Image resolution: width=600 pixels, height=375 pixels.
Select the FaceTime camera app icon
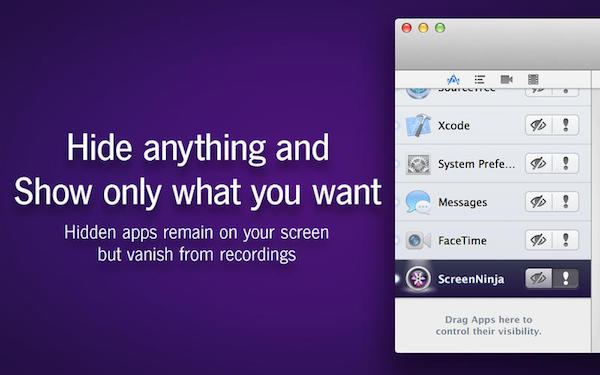pyautogui.click(x=418, y=241)
